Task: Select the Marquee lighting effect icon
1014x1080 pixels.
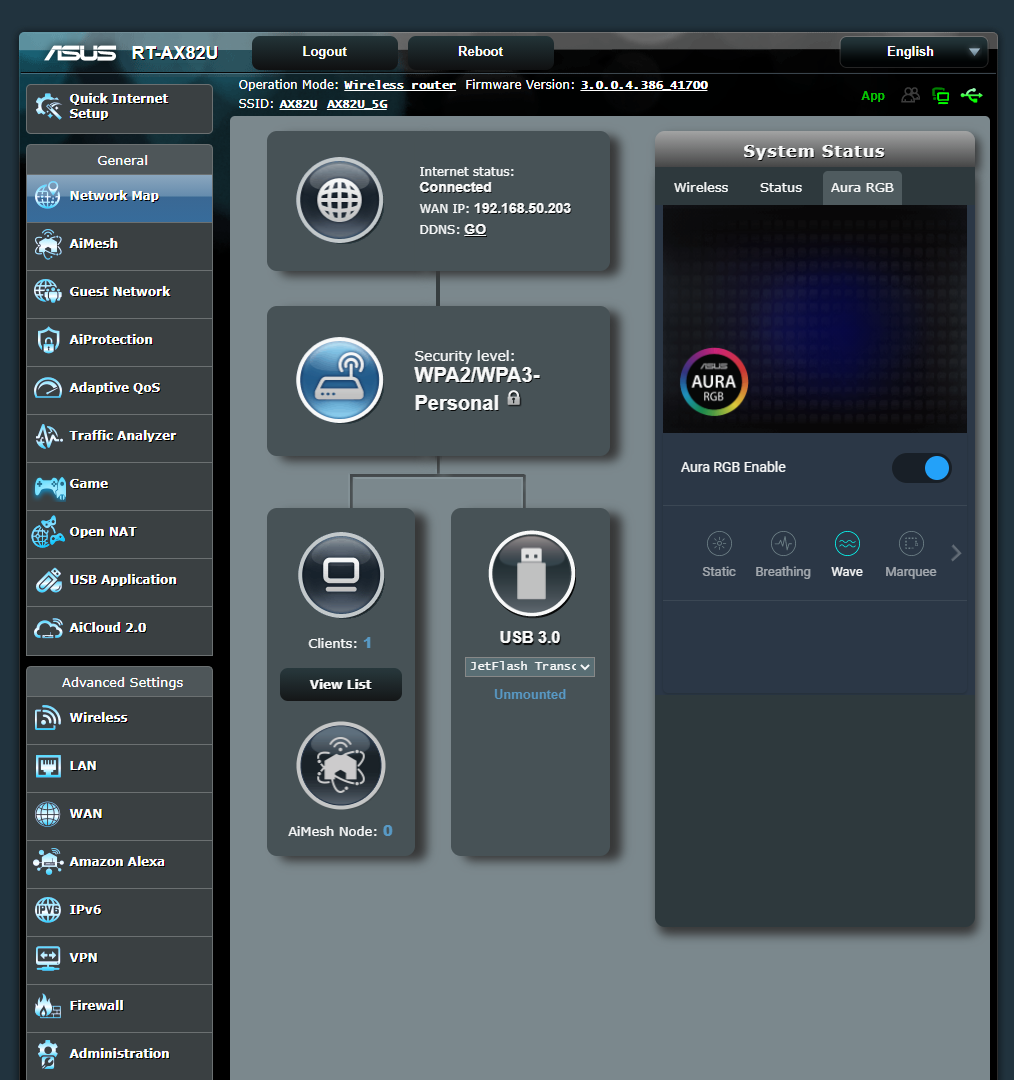Action: coord(911,543)
